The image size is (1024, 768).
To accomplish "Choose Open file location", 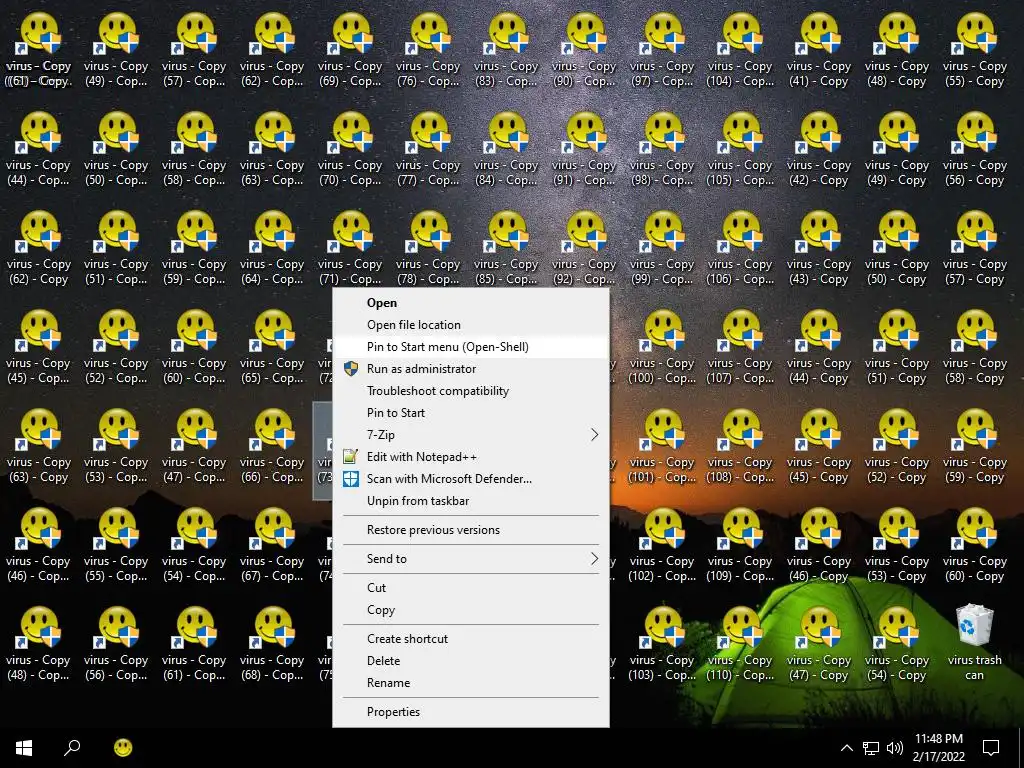I will click(471, 325).
